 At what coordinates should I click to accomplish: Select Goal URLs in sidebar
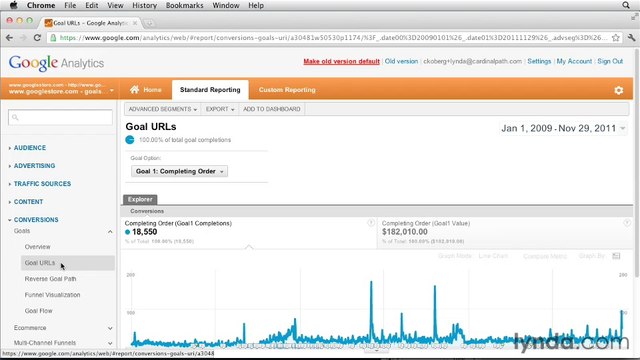(68, 263)
